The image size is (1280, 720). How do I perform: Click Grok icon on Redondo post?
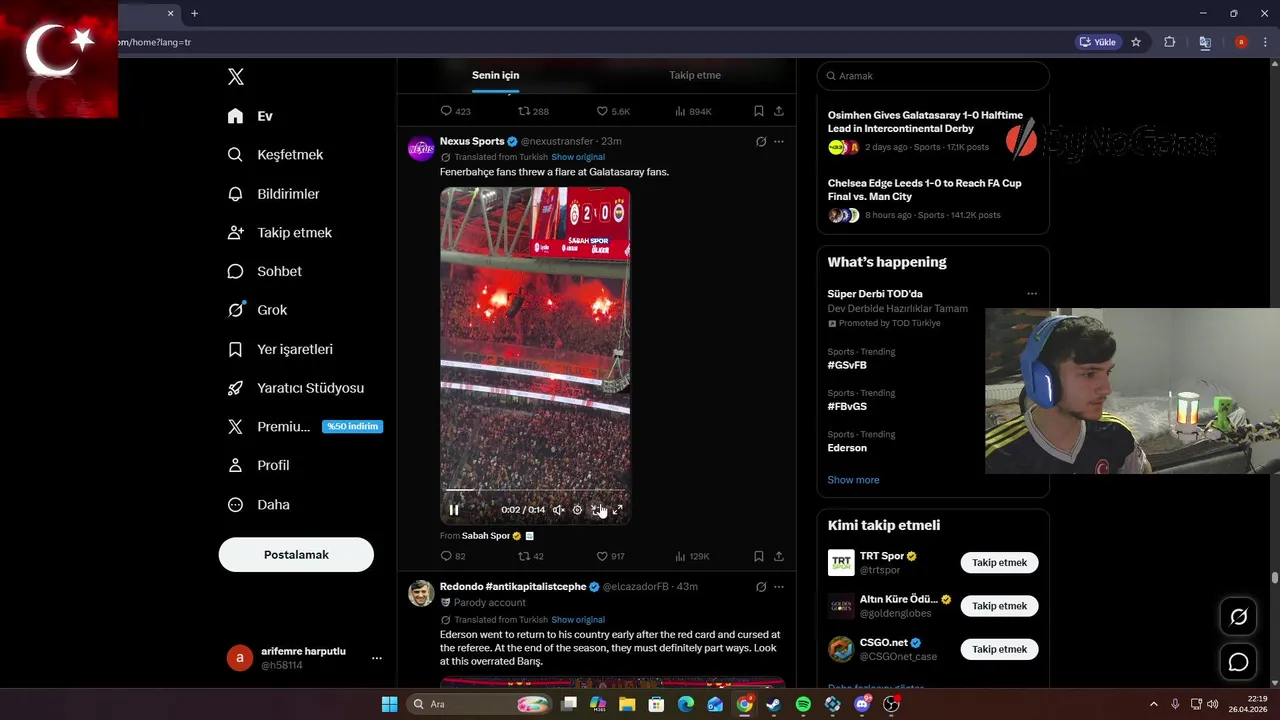761,587
